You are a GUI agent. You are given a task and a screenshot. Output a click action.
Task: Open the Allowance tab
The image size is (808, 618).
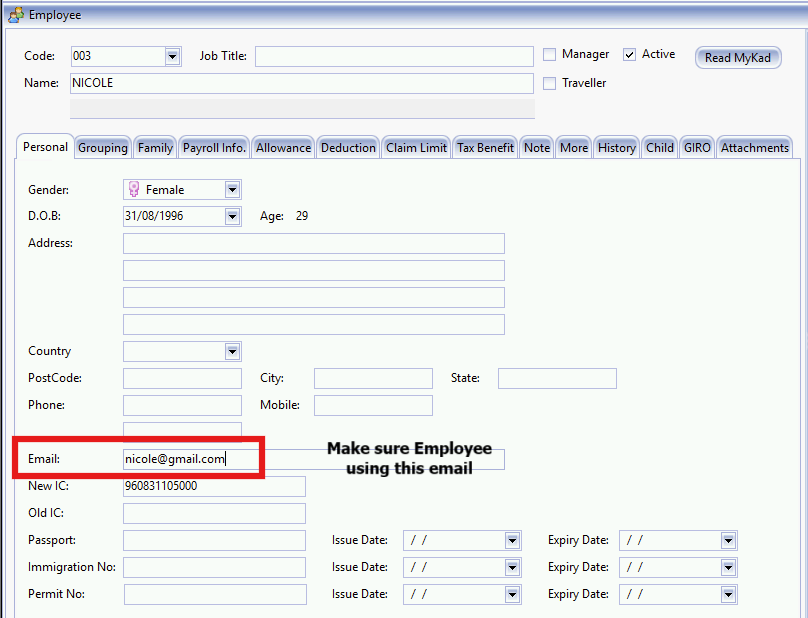[x=283, y=146]
